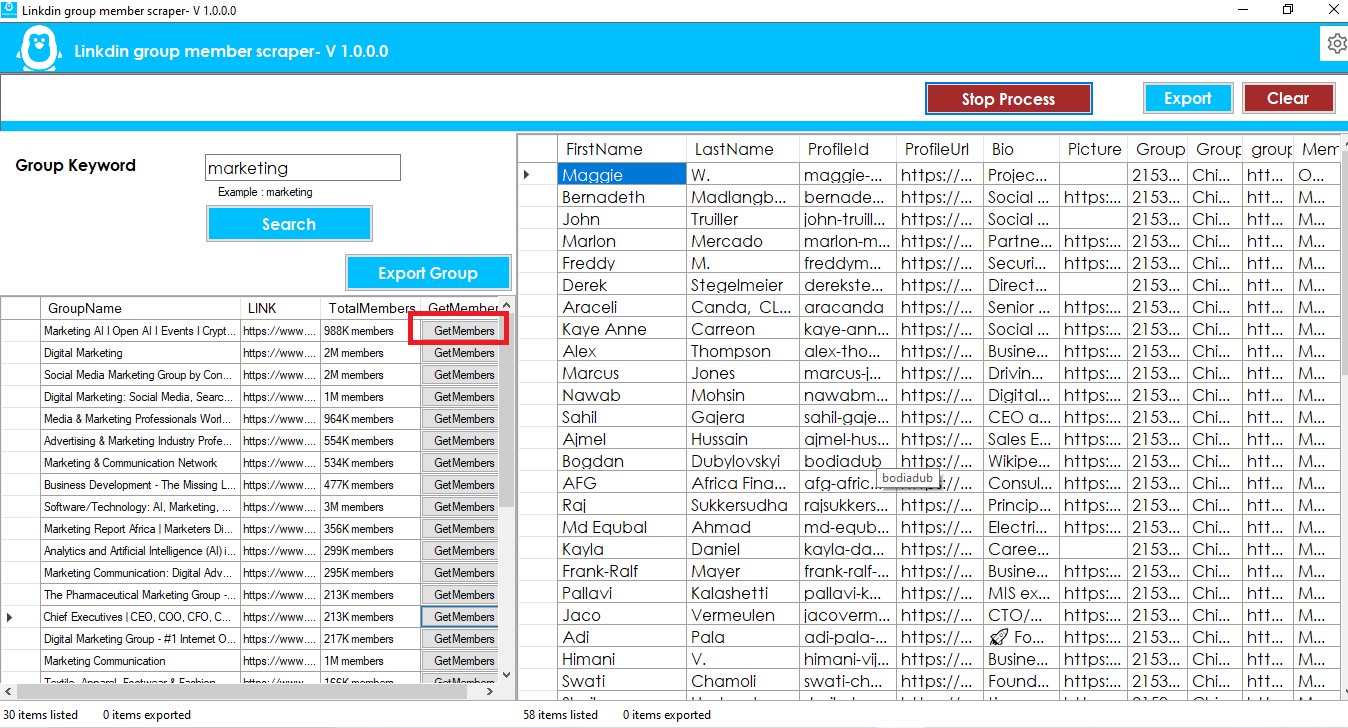
Task: Click group list vertical scrollbar down arrow
Action: pyautogui.click(x=506, y=675)
